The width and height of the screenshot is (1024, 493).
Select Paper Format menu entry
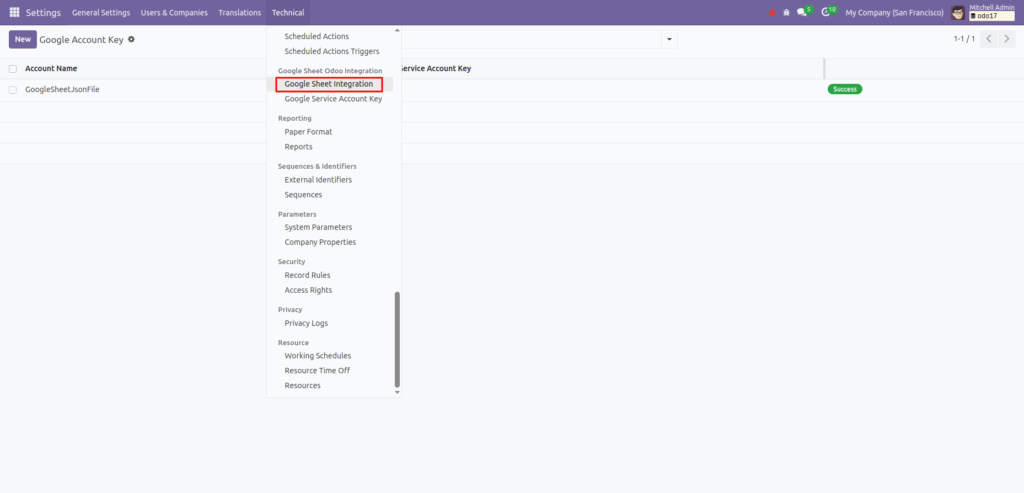point(308,132)
